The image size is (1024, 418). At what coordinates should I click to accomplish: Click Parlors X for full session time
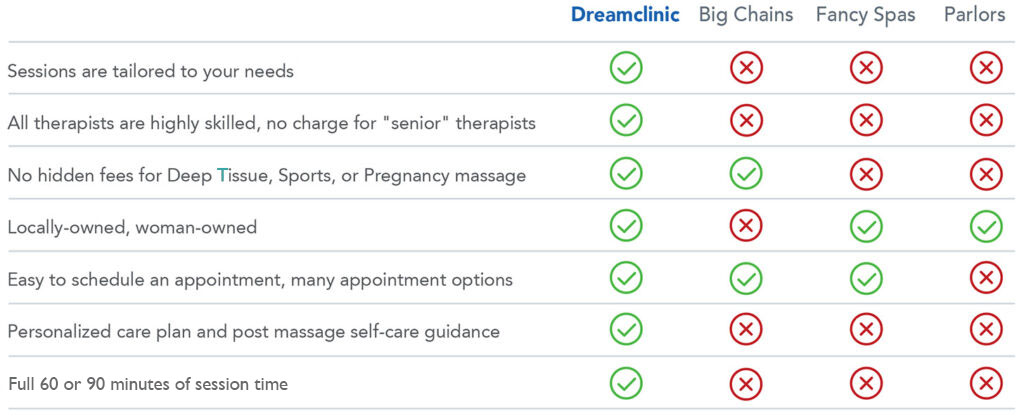986,383
